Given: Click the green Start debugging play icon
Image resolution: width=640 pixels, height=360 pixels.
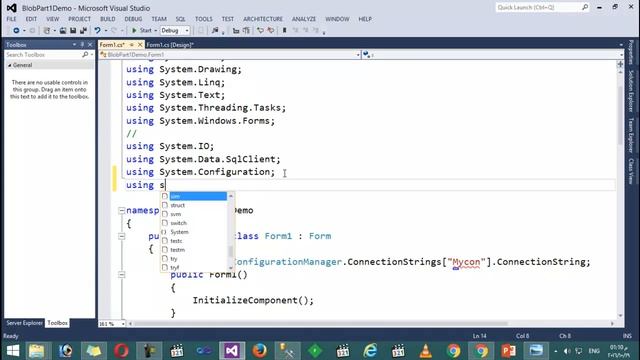Looking at the screenshot, I should [x=134, y=31].
